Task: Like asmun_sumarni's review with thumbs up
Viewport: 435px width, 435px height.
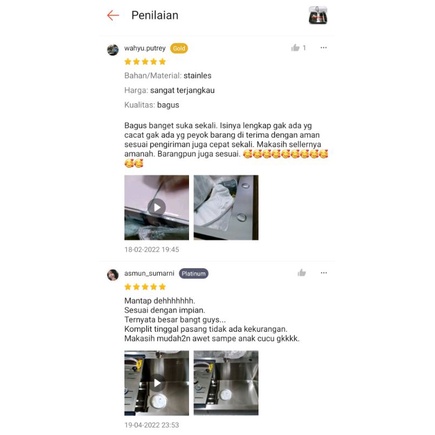Action: pos(301,273)
